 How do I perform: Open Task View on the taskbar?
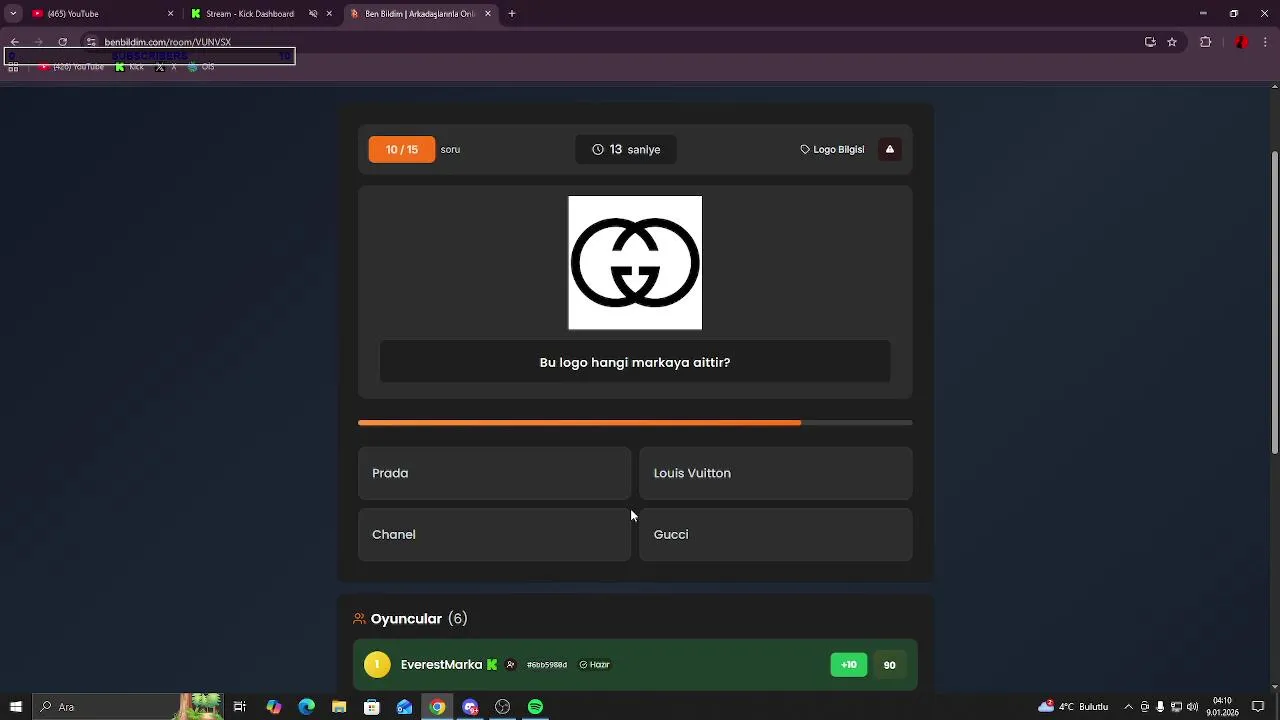[x=240, y=707]
